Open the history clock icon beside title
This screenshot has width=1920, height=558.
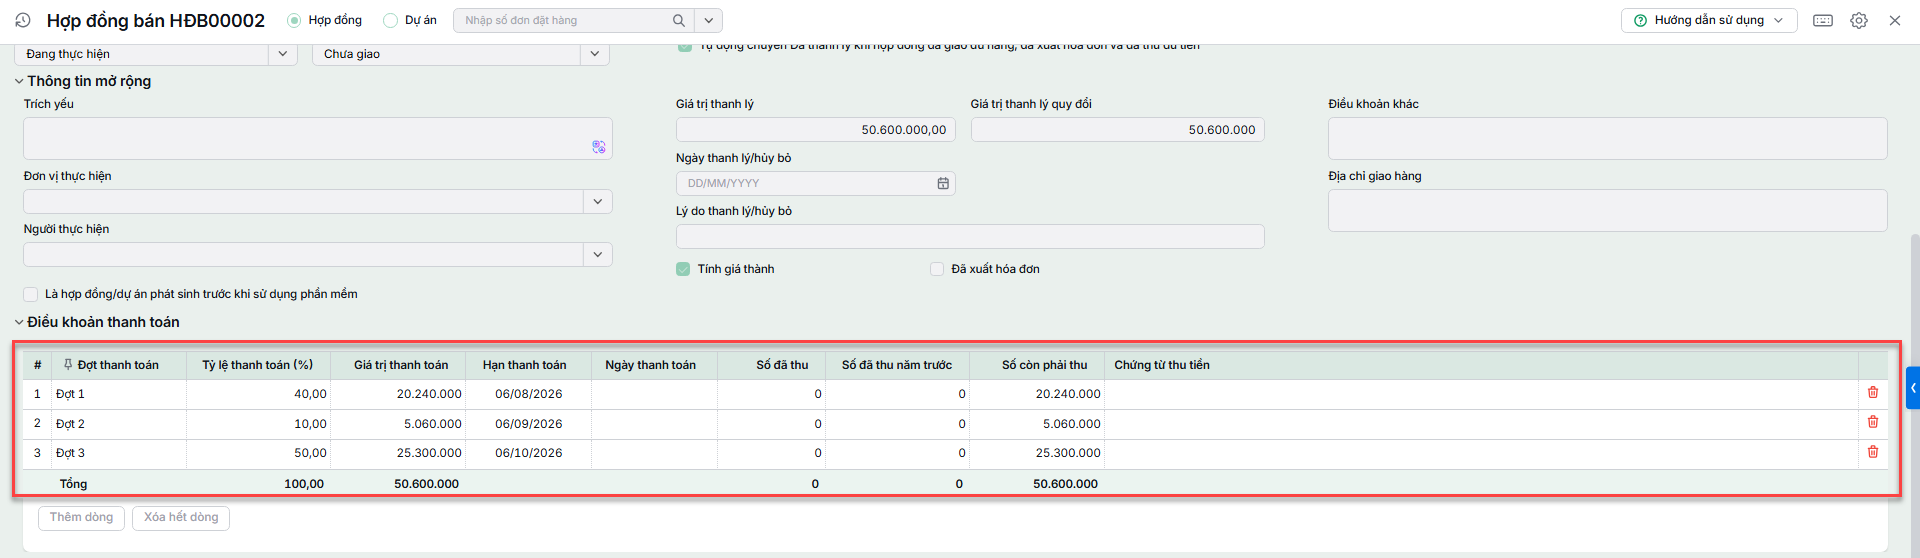(x=23, y=20)
